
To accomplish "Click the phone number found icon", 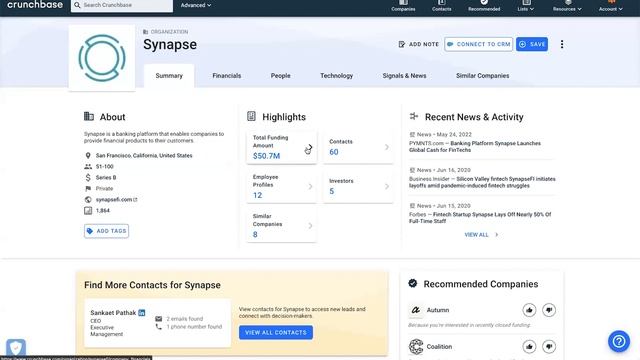I will [x=158, y=327].
